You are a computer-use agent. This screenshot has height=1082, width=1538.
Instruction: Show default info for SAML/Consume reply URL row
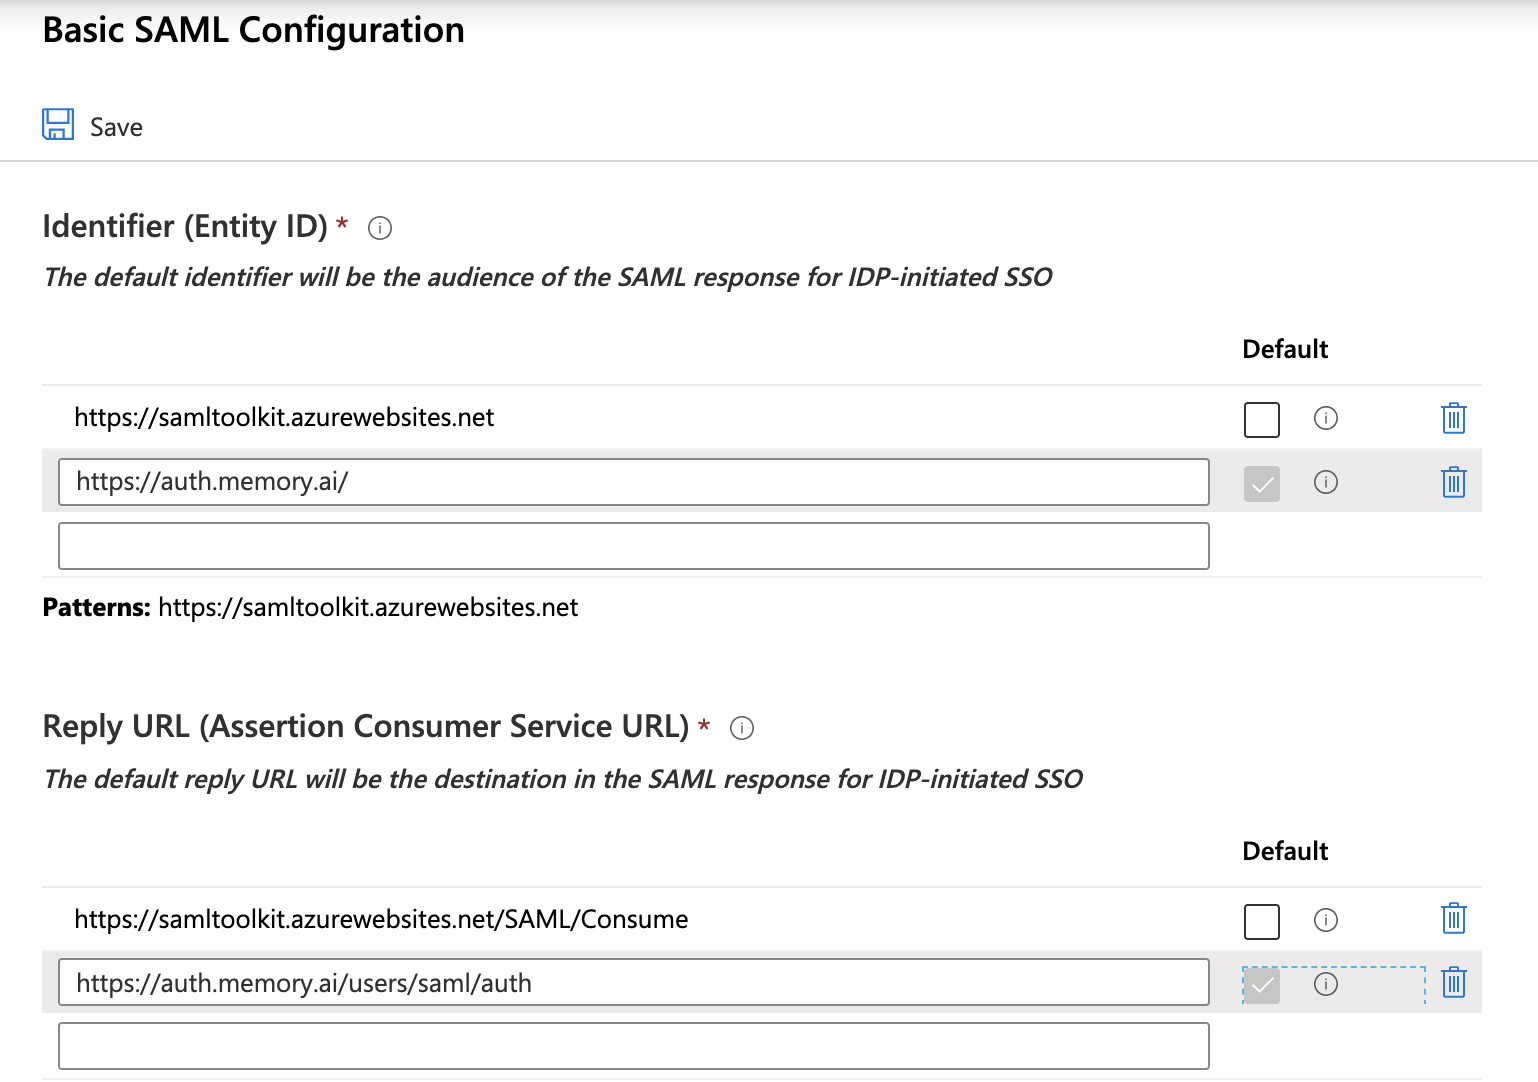[x=1326, y=920]
